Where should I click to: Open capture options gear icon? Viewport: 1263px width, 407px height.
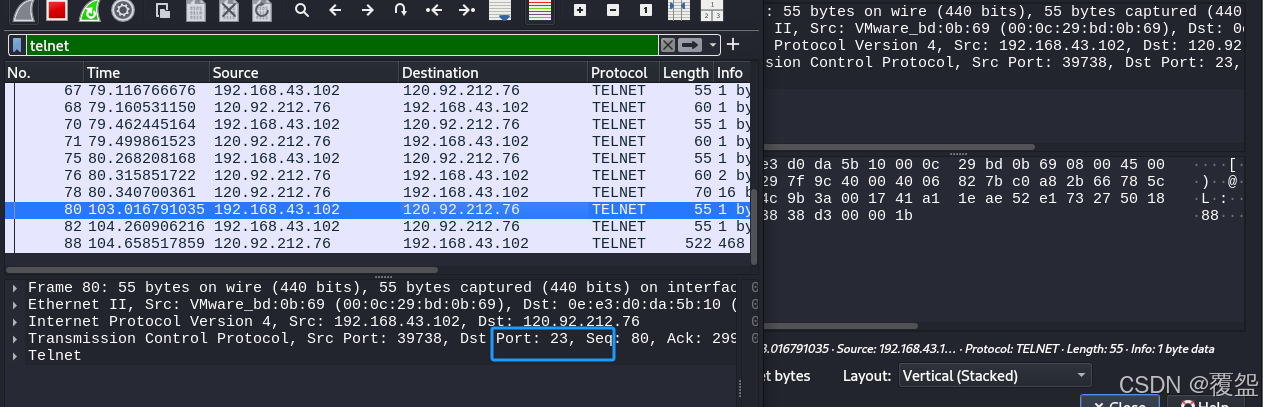(123, 10)
